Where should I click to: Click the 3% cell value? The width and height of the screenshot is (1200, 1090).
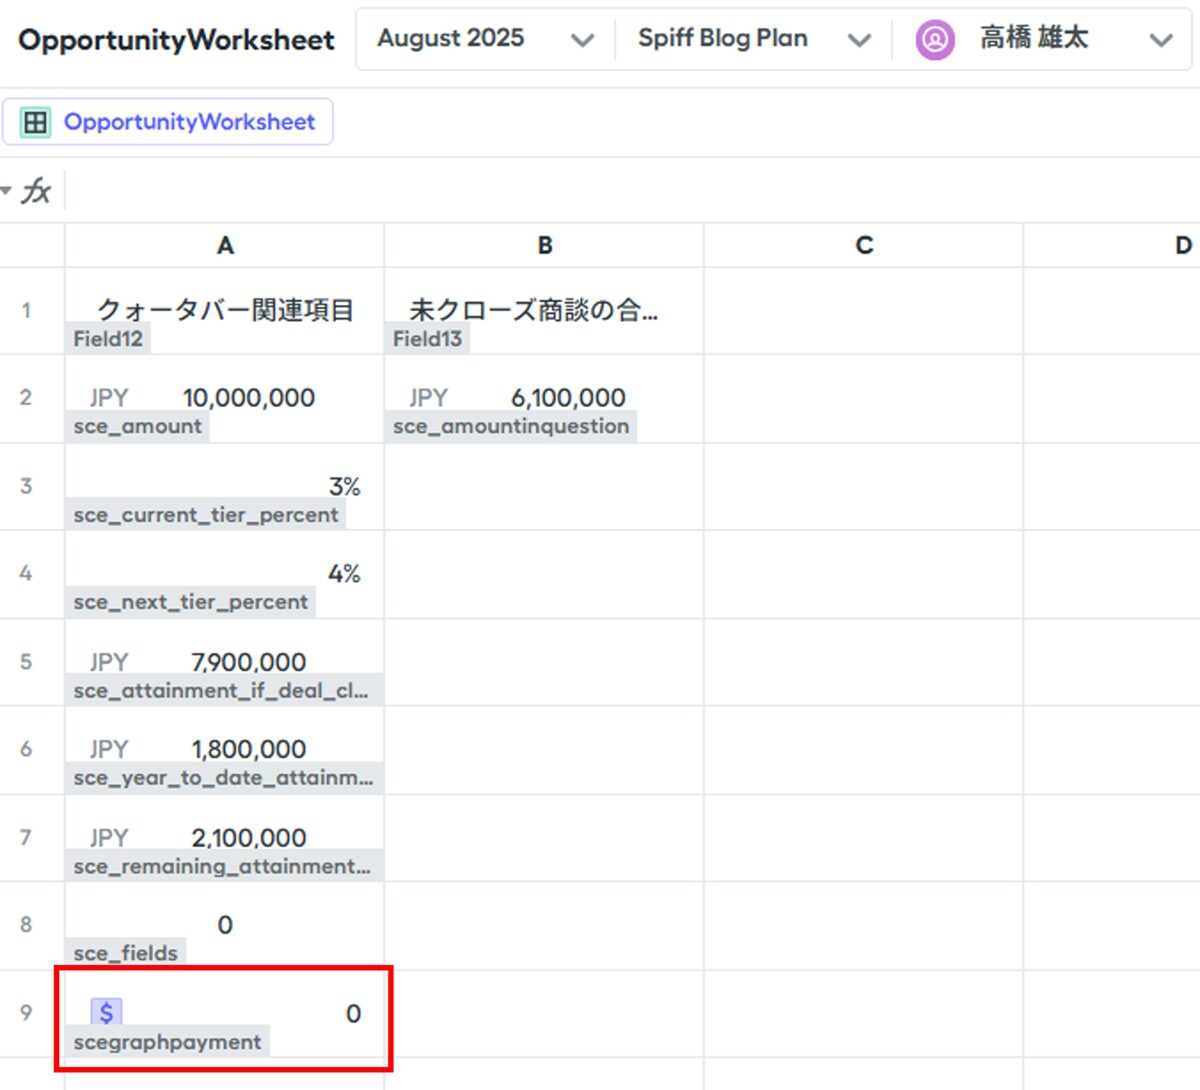[x=344, y=487]
